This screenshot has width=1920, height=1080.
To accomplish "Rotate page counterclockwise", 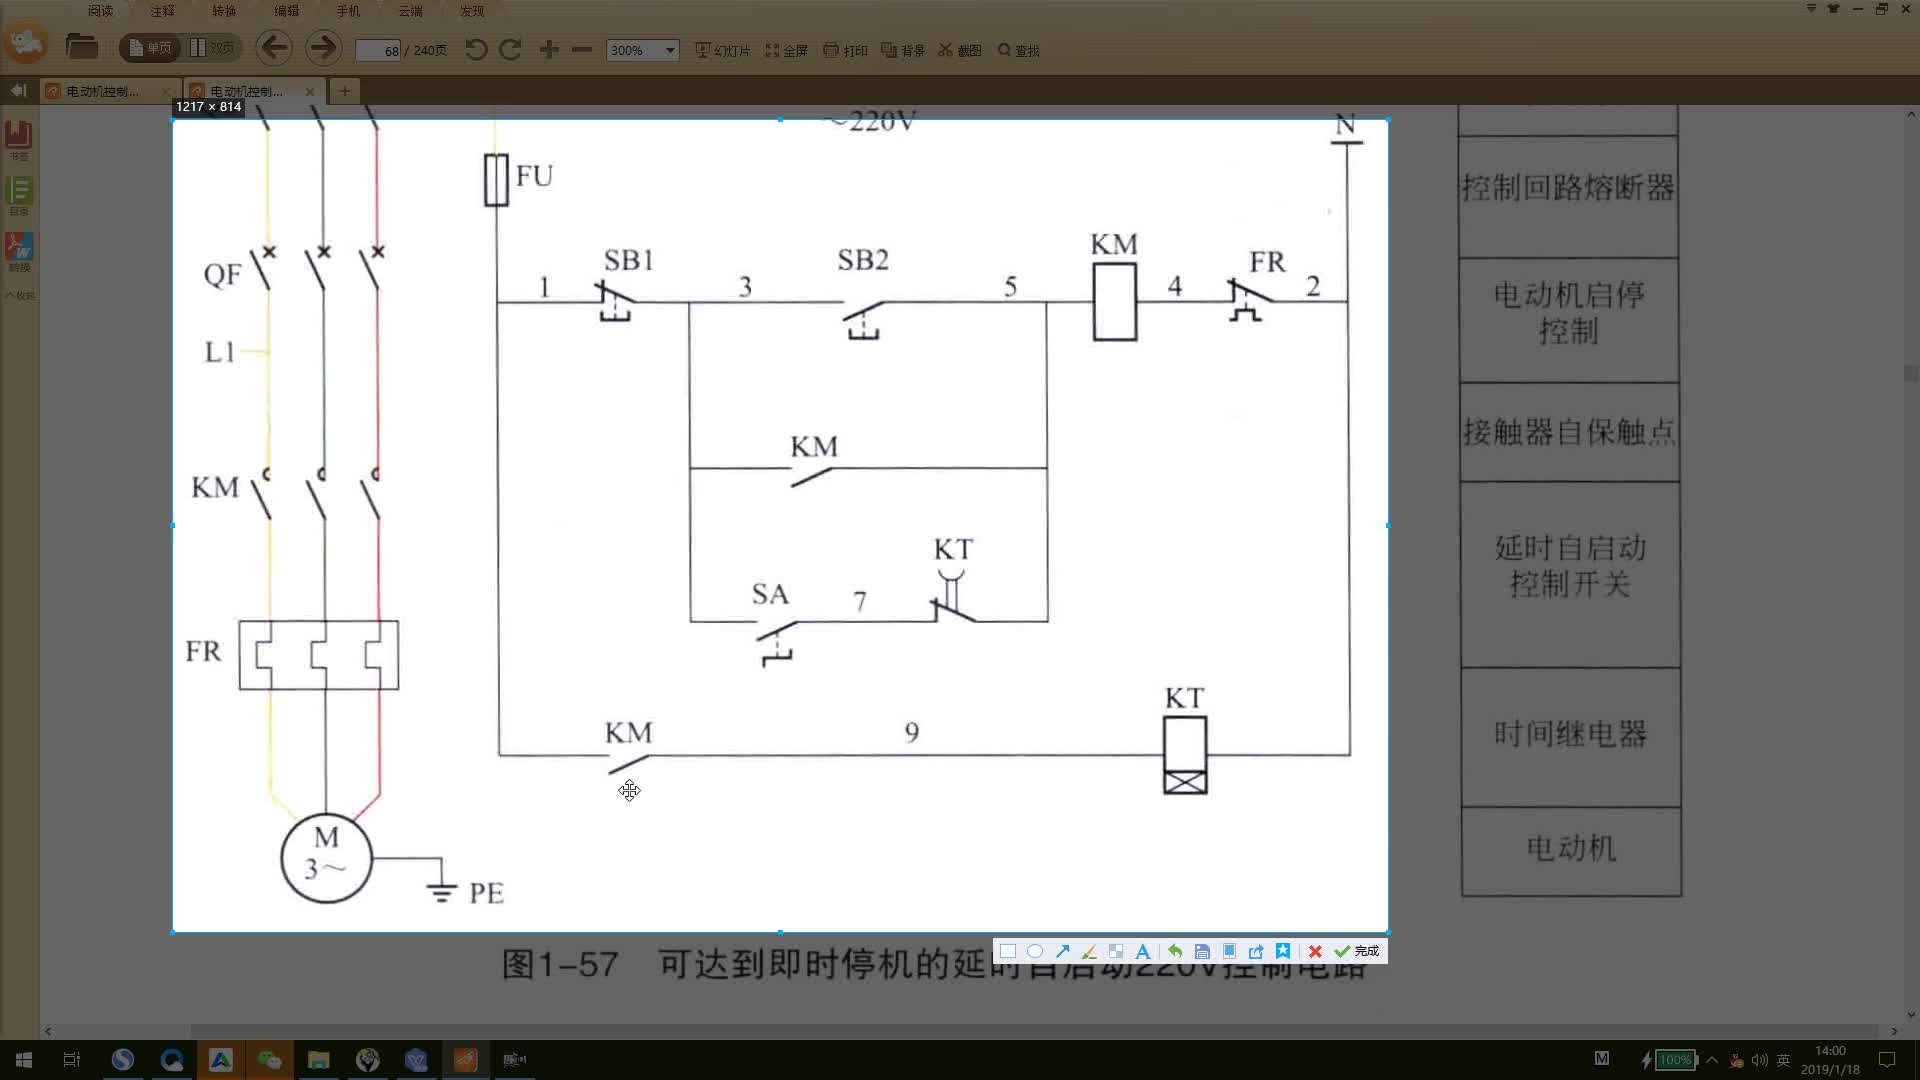I will 476,49.
